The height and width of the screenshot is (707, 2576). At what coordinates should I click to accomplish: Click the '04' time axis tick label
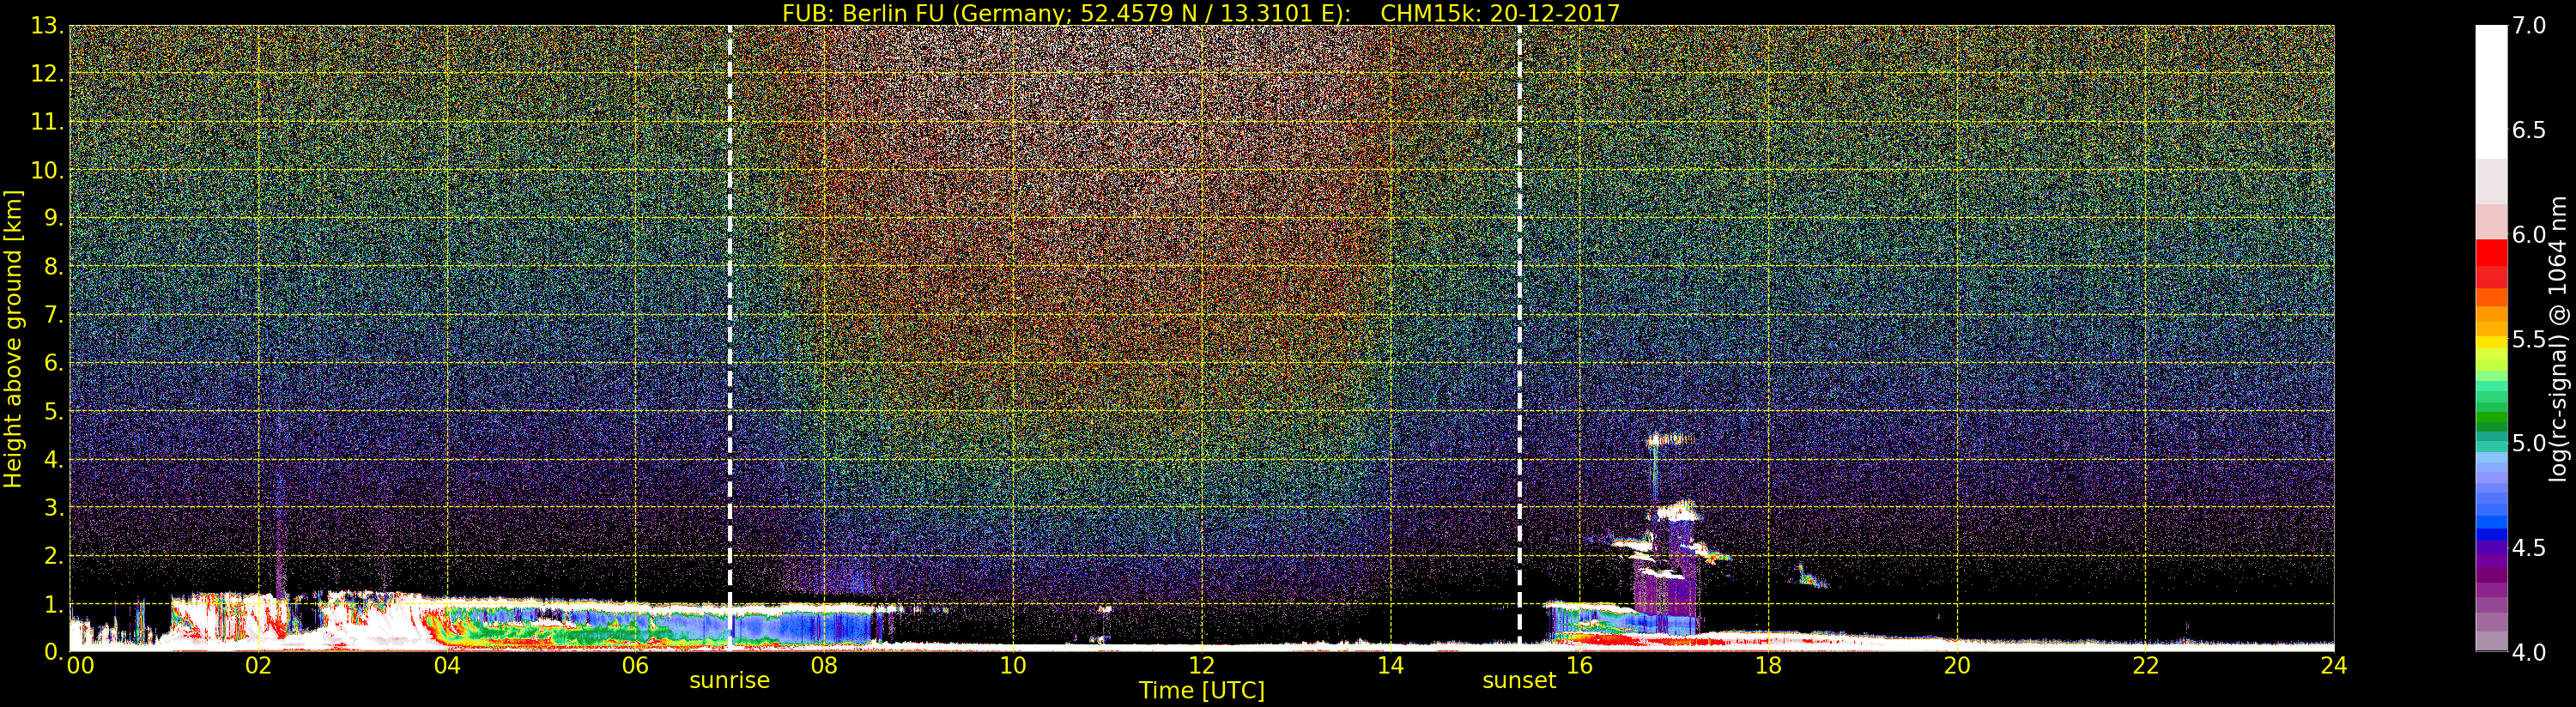(x=447, y=666)
